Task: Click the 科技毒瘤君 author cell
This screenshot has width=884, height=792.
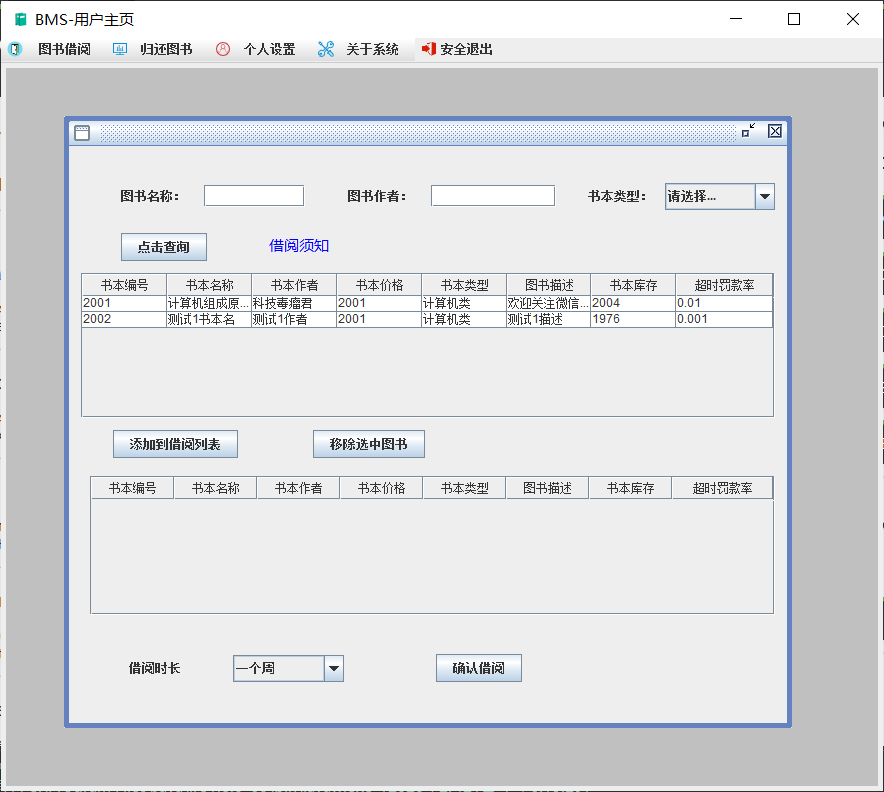Action: point(294,303)
